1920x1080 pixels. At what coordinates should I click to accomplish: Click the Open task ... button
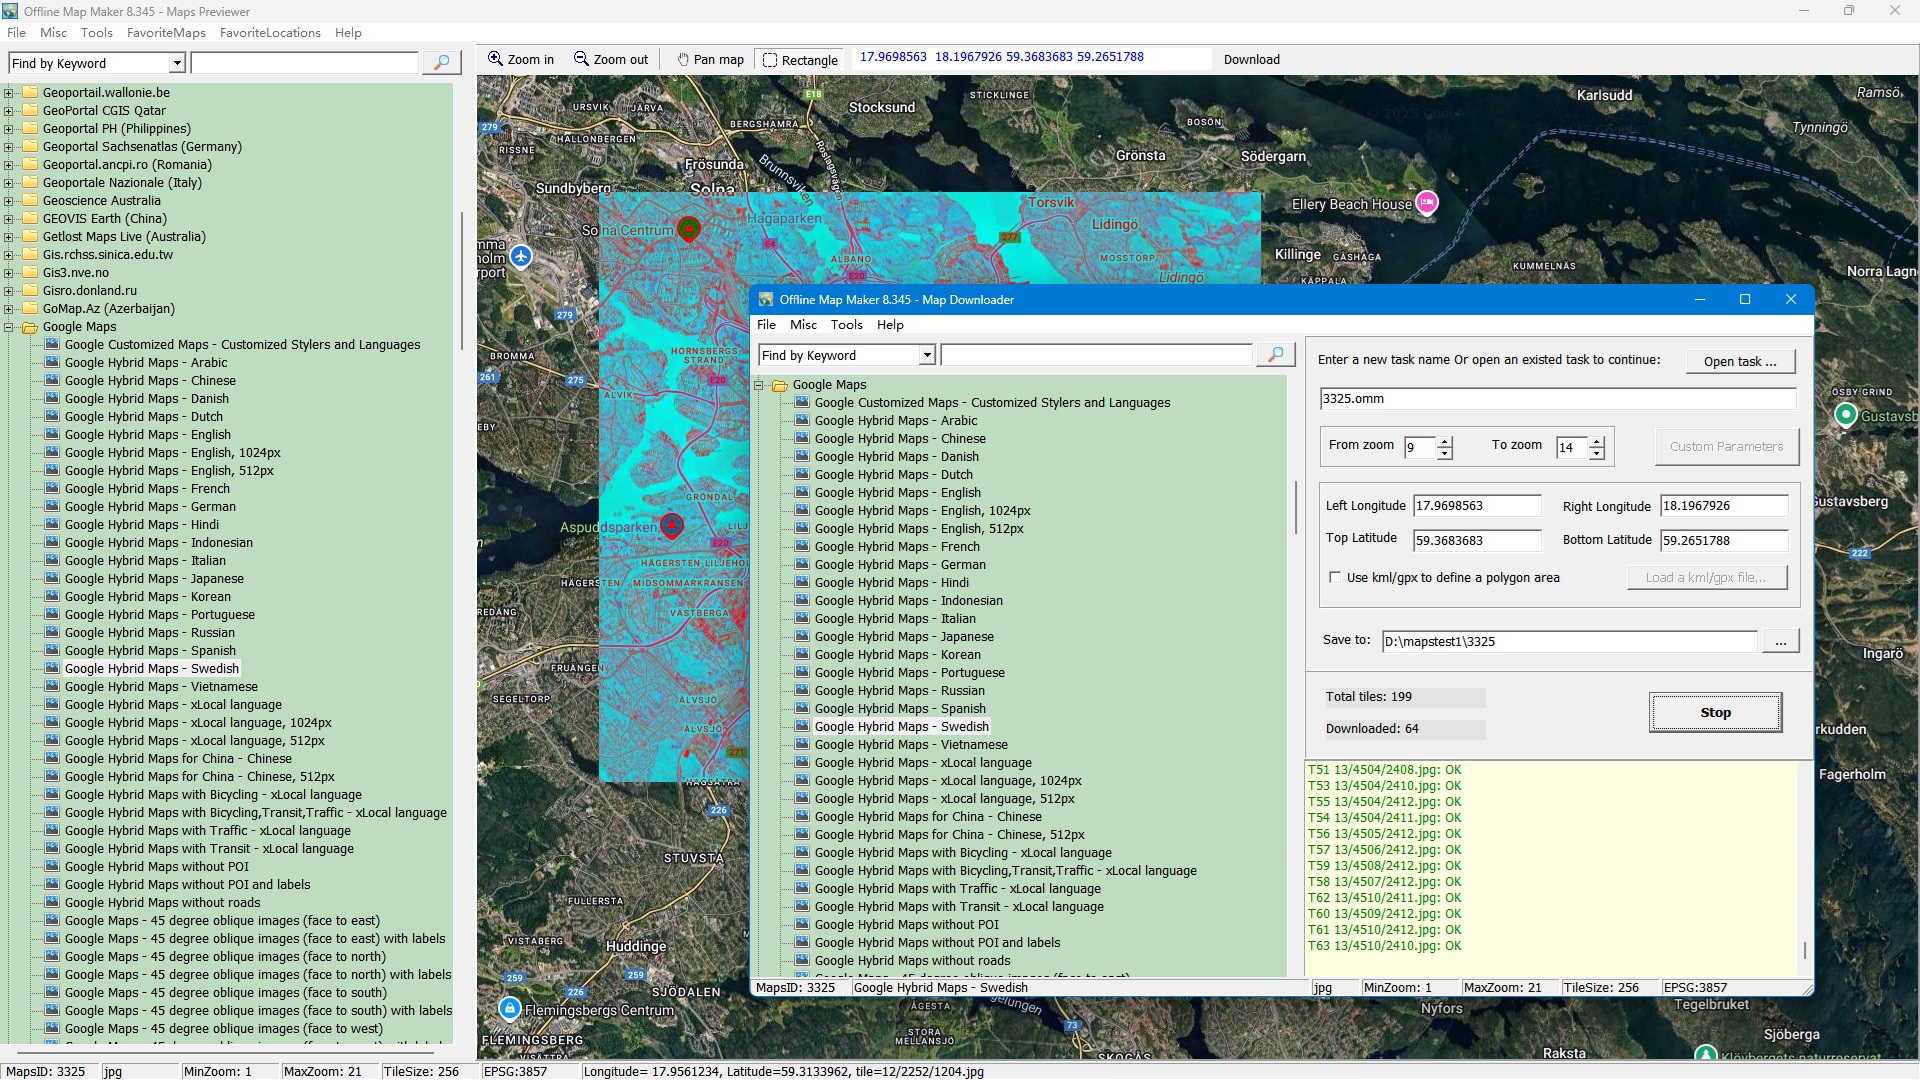pyautogui.click(x=1740, y=362)
